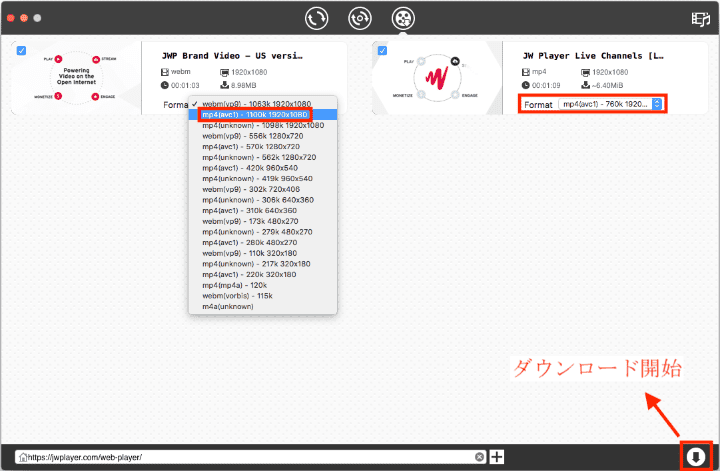Image resolution: width=720 pixels, height=471 pixels.
Task: Click the second video's 1920x1080 resolution text
Action: click(610, 72)
